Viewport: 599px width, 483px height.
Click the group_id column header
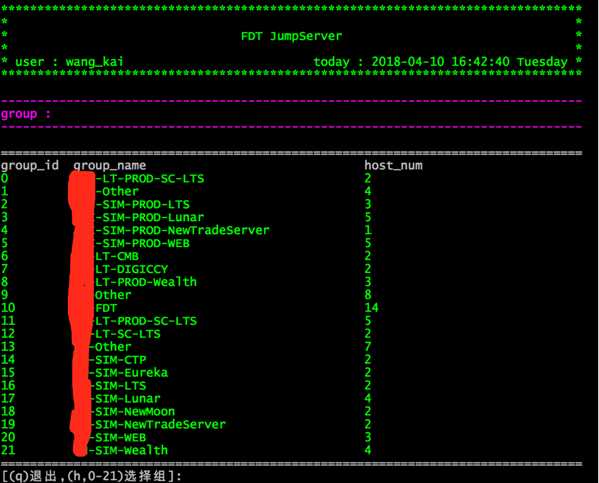pyautogui.click(x=30, y=165)
